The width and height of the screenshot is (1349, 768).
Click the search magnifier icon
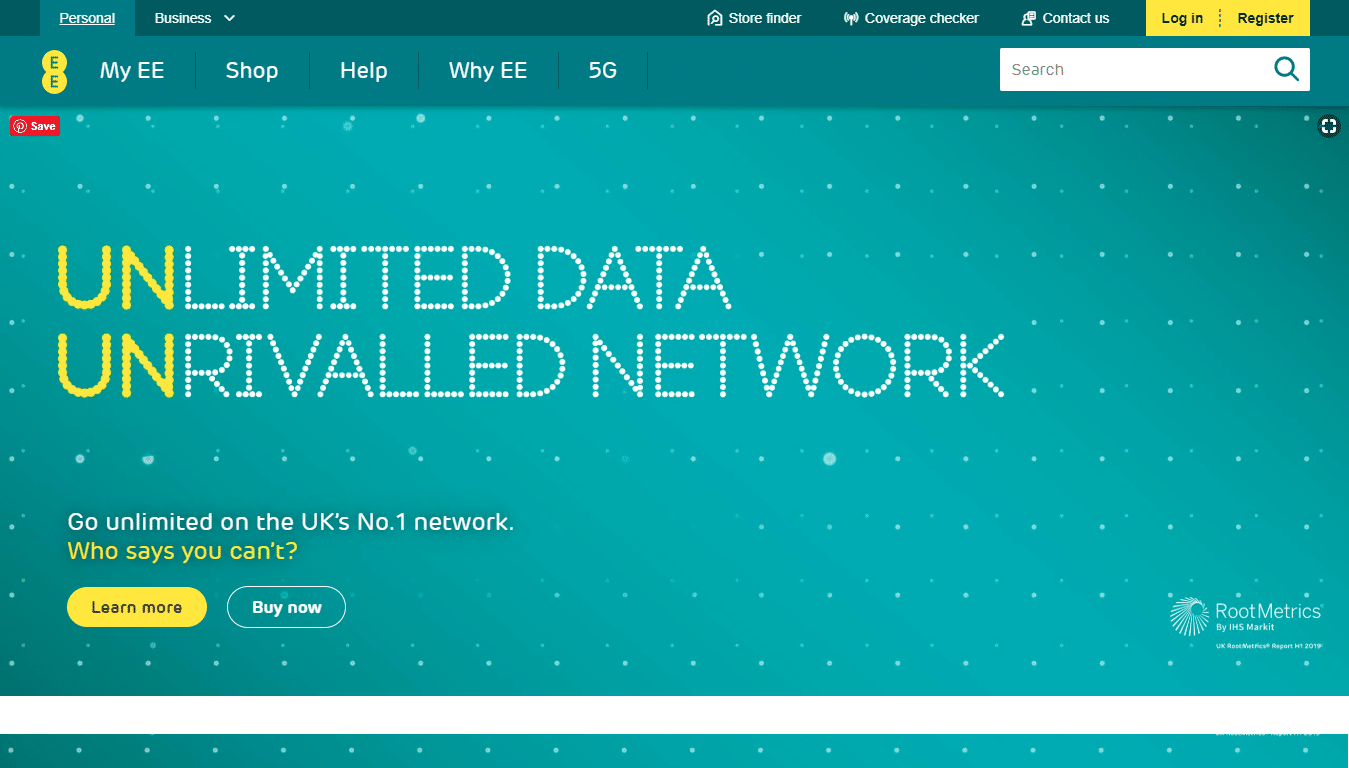tap(1286, 69)
